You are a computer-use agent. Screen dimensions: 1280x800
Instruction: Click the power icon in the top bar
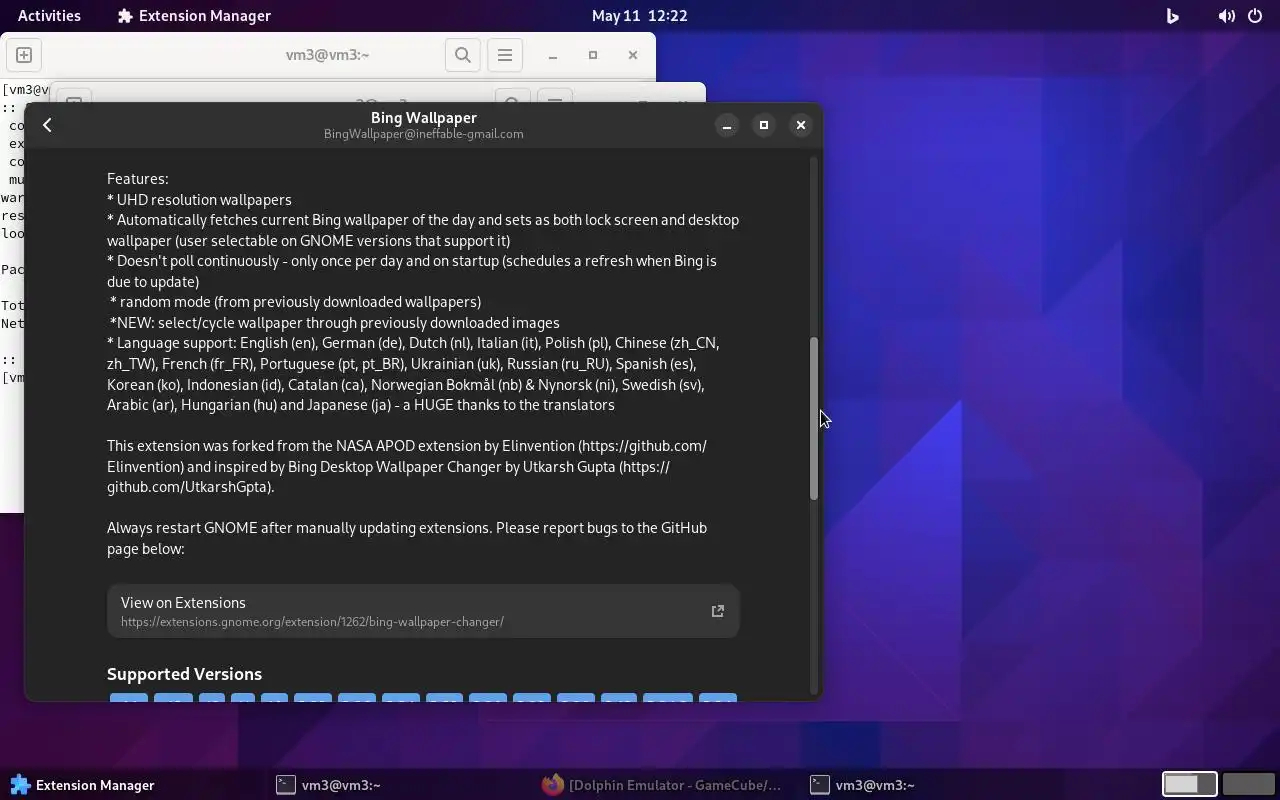click(x=1255, y=16)
